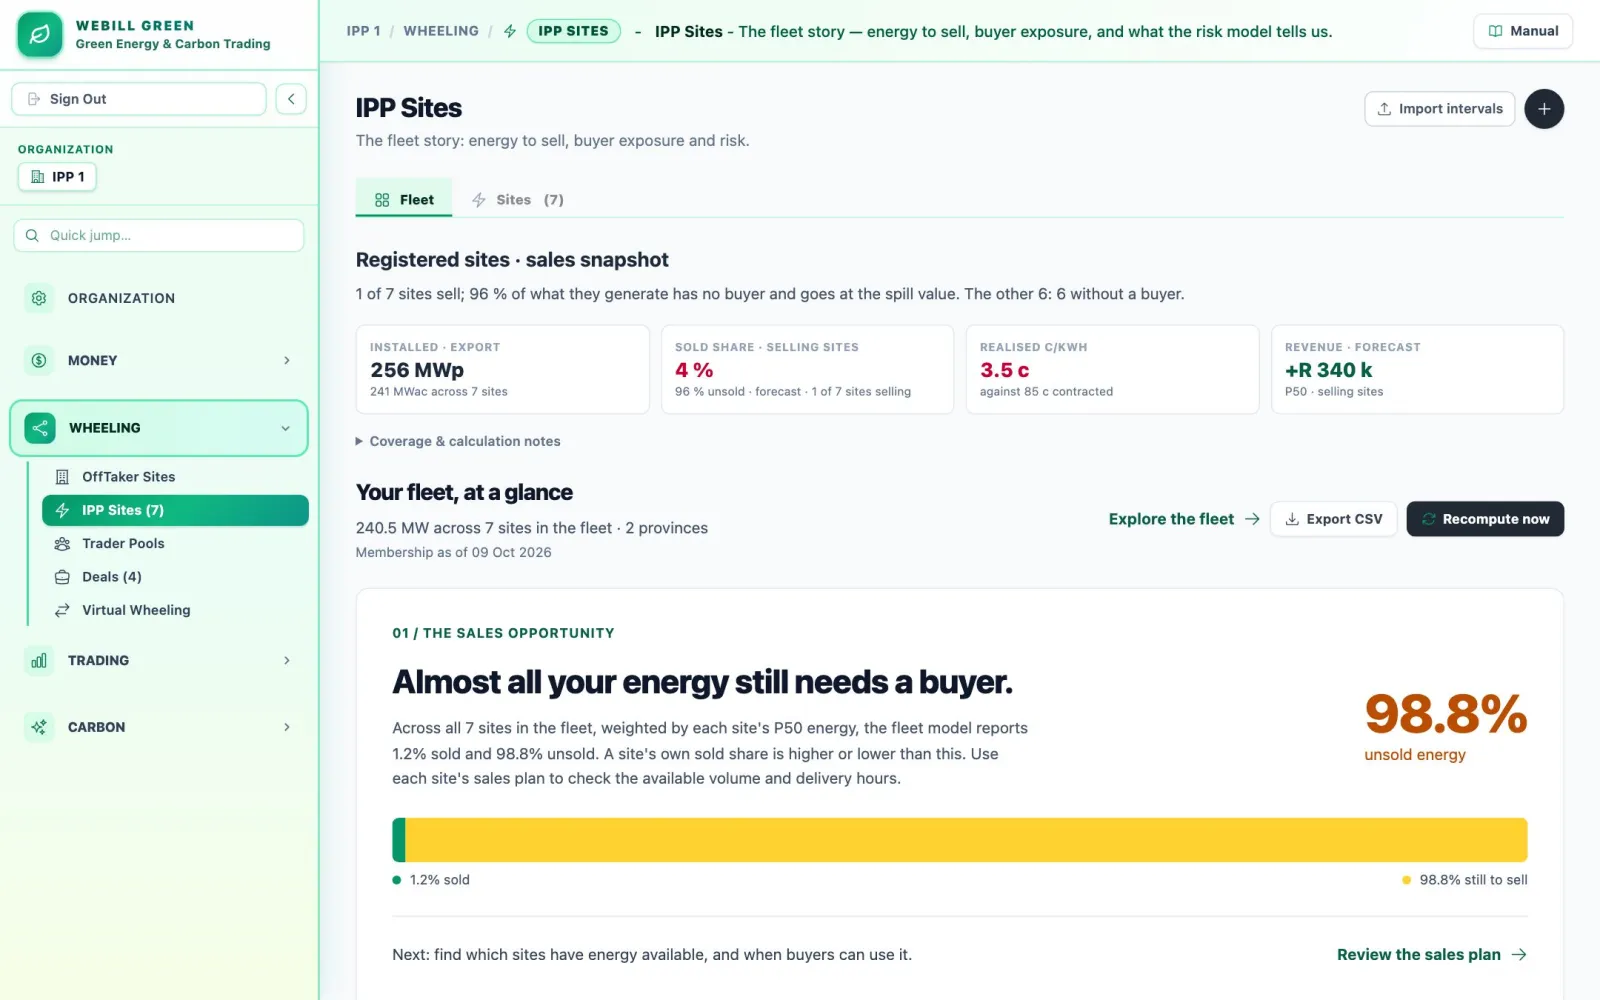Click the Realised c/kWh 3.5 c card
This screenshot has width=1600, height=1000.
1112,369
